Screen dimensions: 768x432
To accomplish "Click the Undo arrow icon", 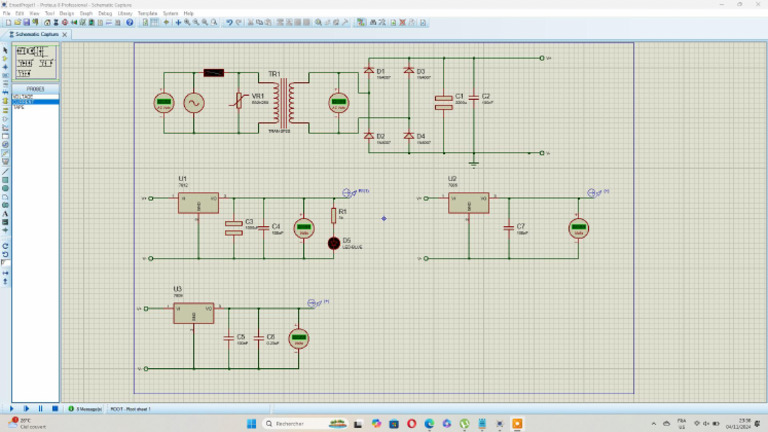I will 229,23.
